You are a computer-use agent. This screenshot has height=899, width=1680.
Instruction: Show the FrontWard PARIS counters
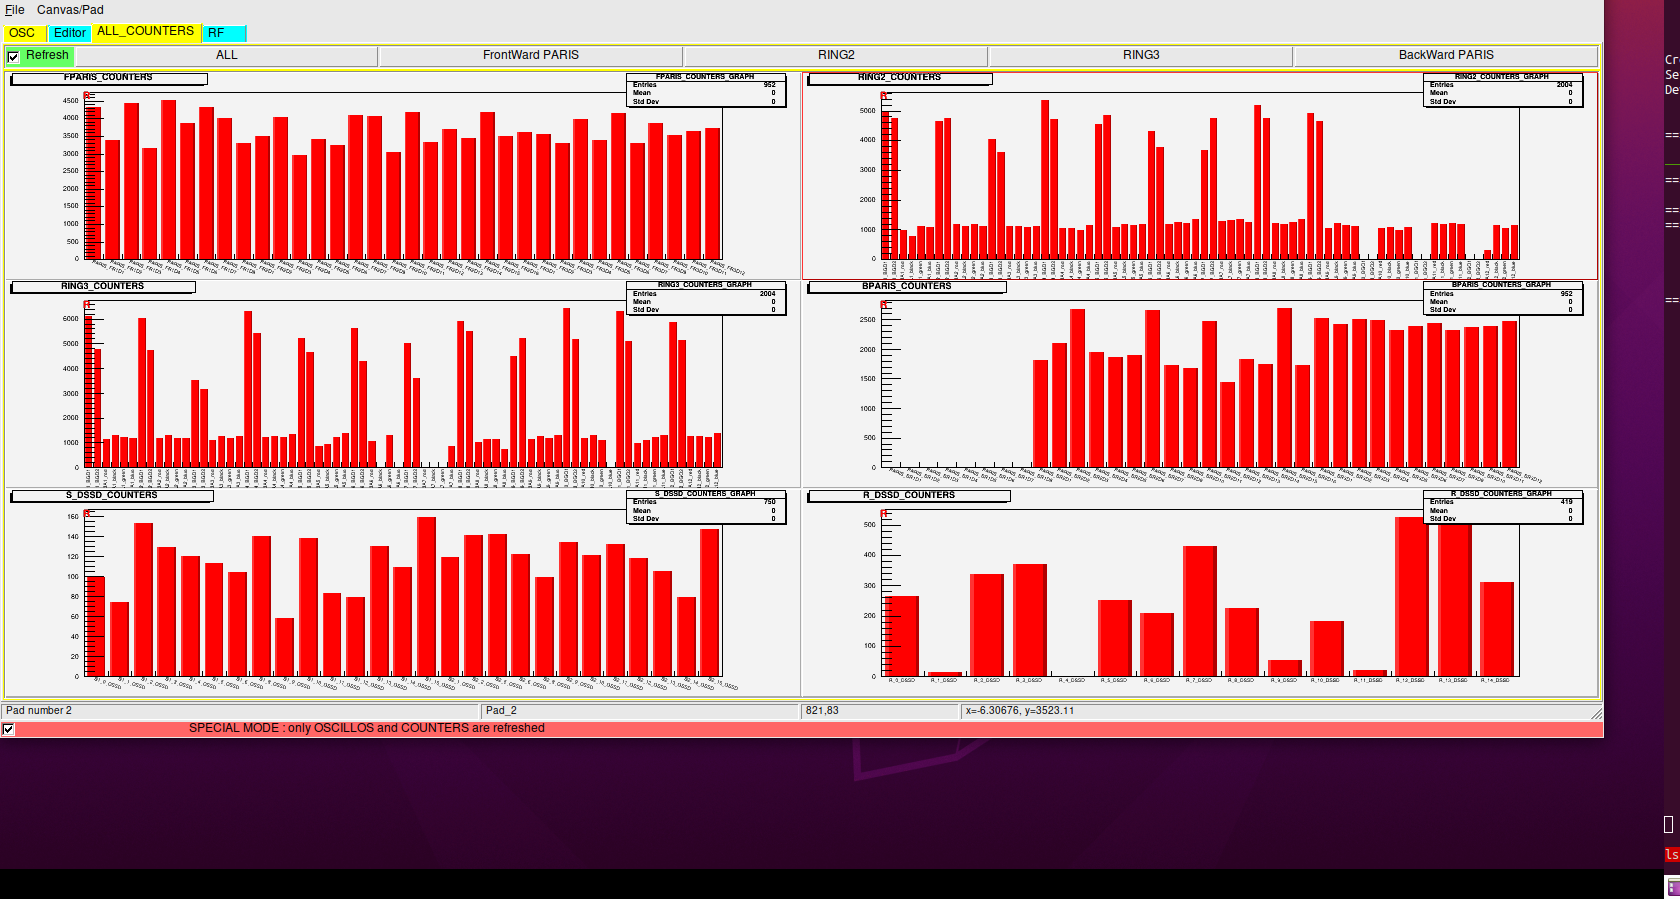point(530,56)
